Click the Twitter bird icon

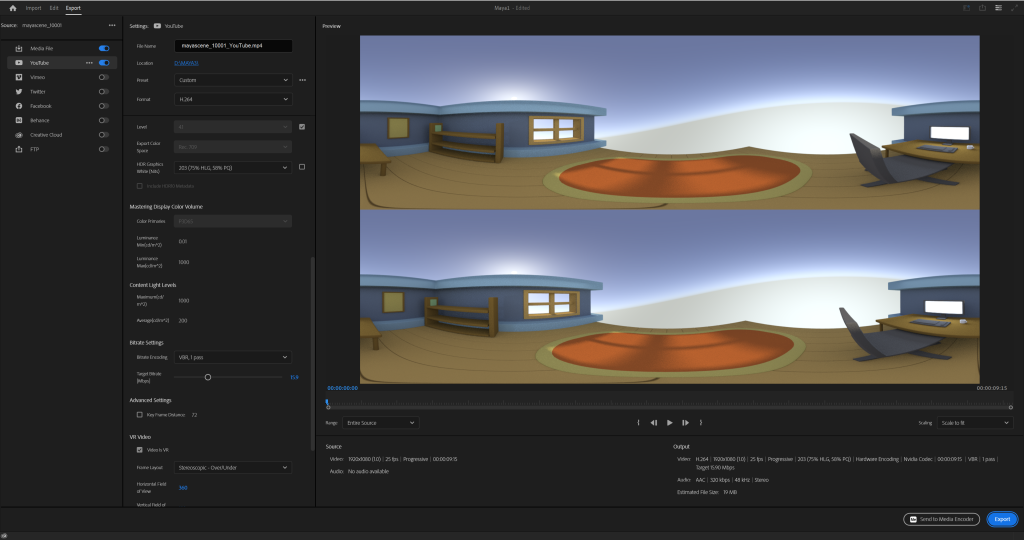tap(19, 91)
